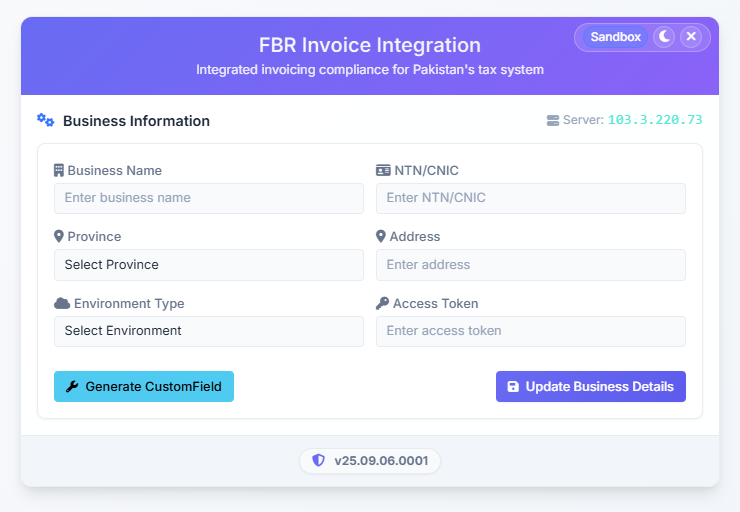740x512 pixels.
Task: Click the map pin icon beside Address
Action: [x=381, y=236]
